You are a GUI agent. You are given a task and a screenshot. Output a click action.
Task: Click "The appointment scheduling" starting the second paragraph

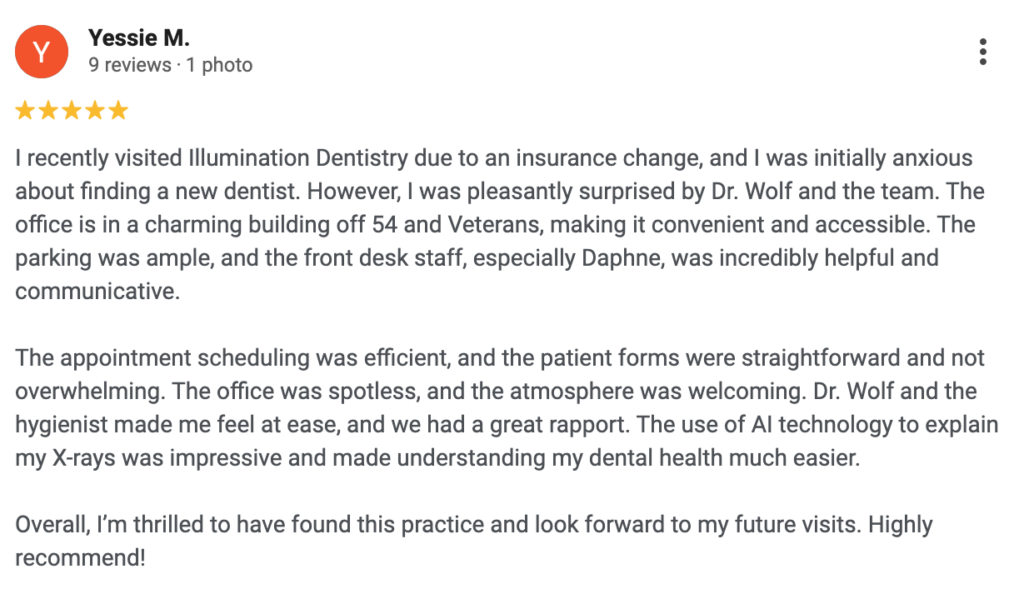[140, 358]
